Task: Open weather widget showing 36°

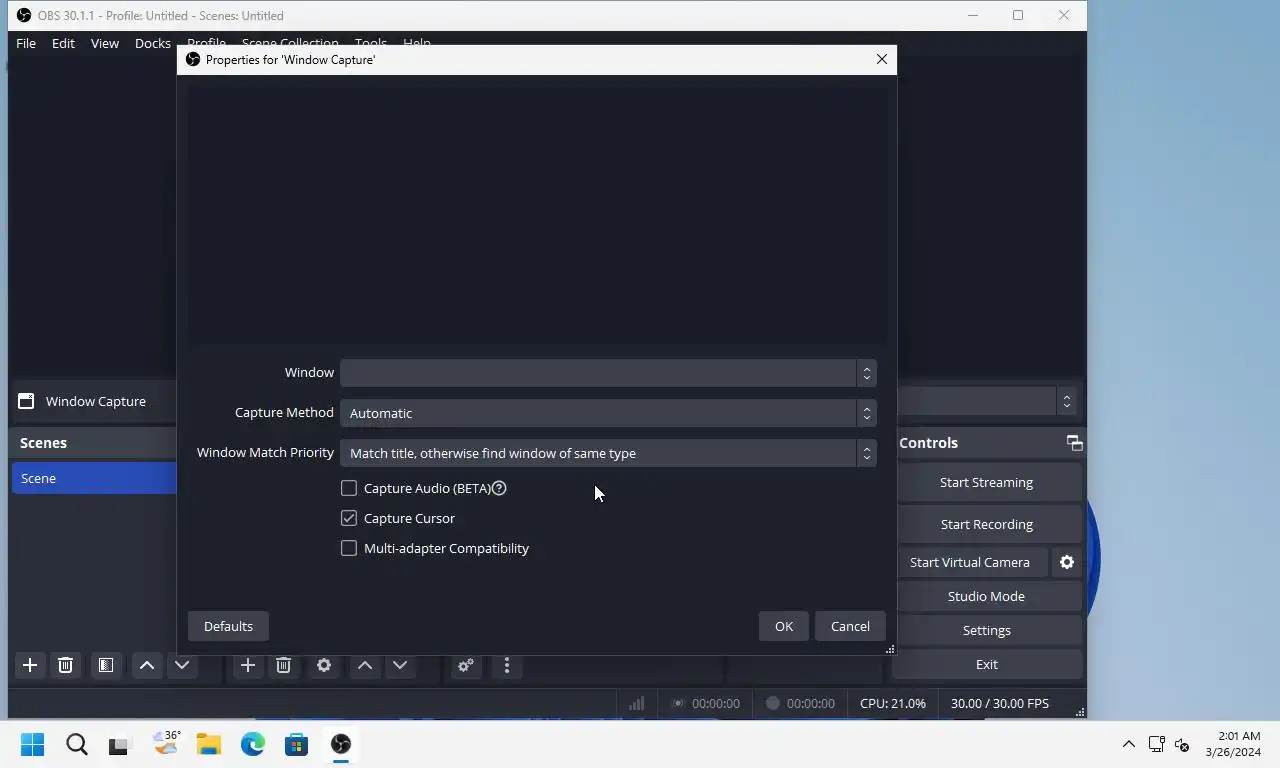Action: (165, 743)
